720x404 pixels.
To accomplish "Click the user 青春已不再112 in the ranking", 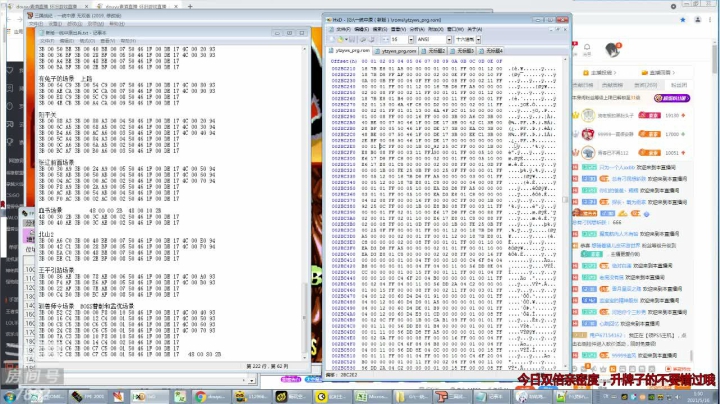I will (613, 152).
